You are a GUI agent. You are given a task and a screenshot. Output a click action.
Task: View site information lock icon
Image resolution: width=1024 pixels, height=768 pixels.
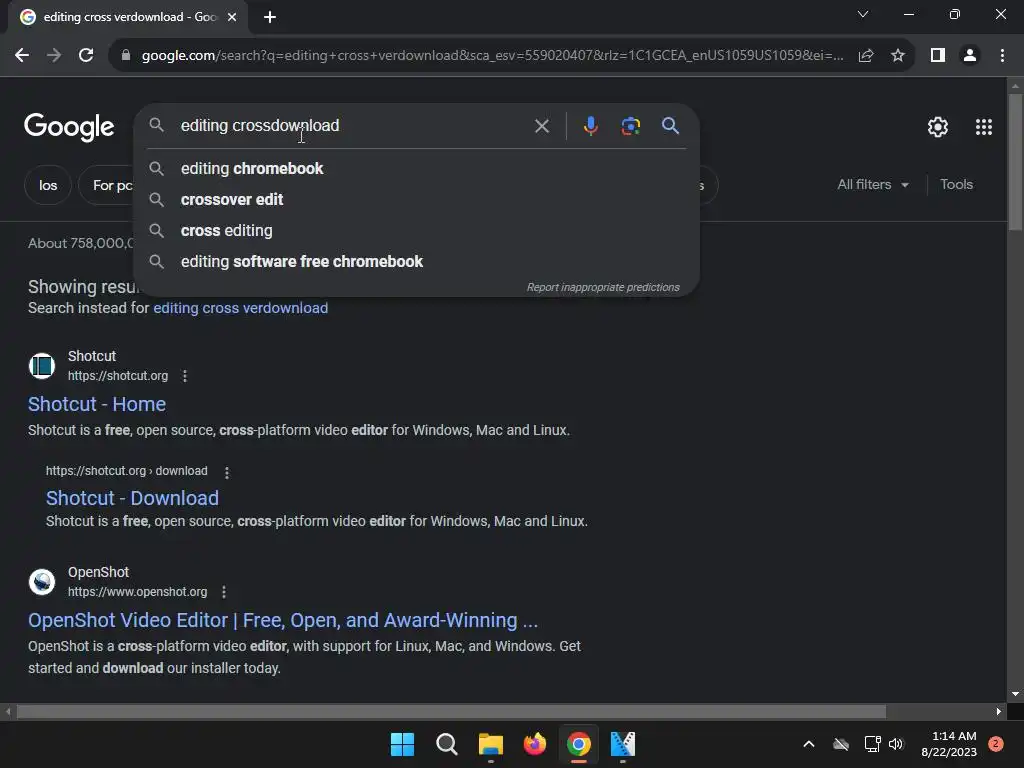[x=126, y=56]
